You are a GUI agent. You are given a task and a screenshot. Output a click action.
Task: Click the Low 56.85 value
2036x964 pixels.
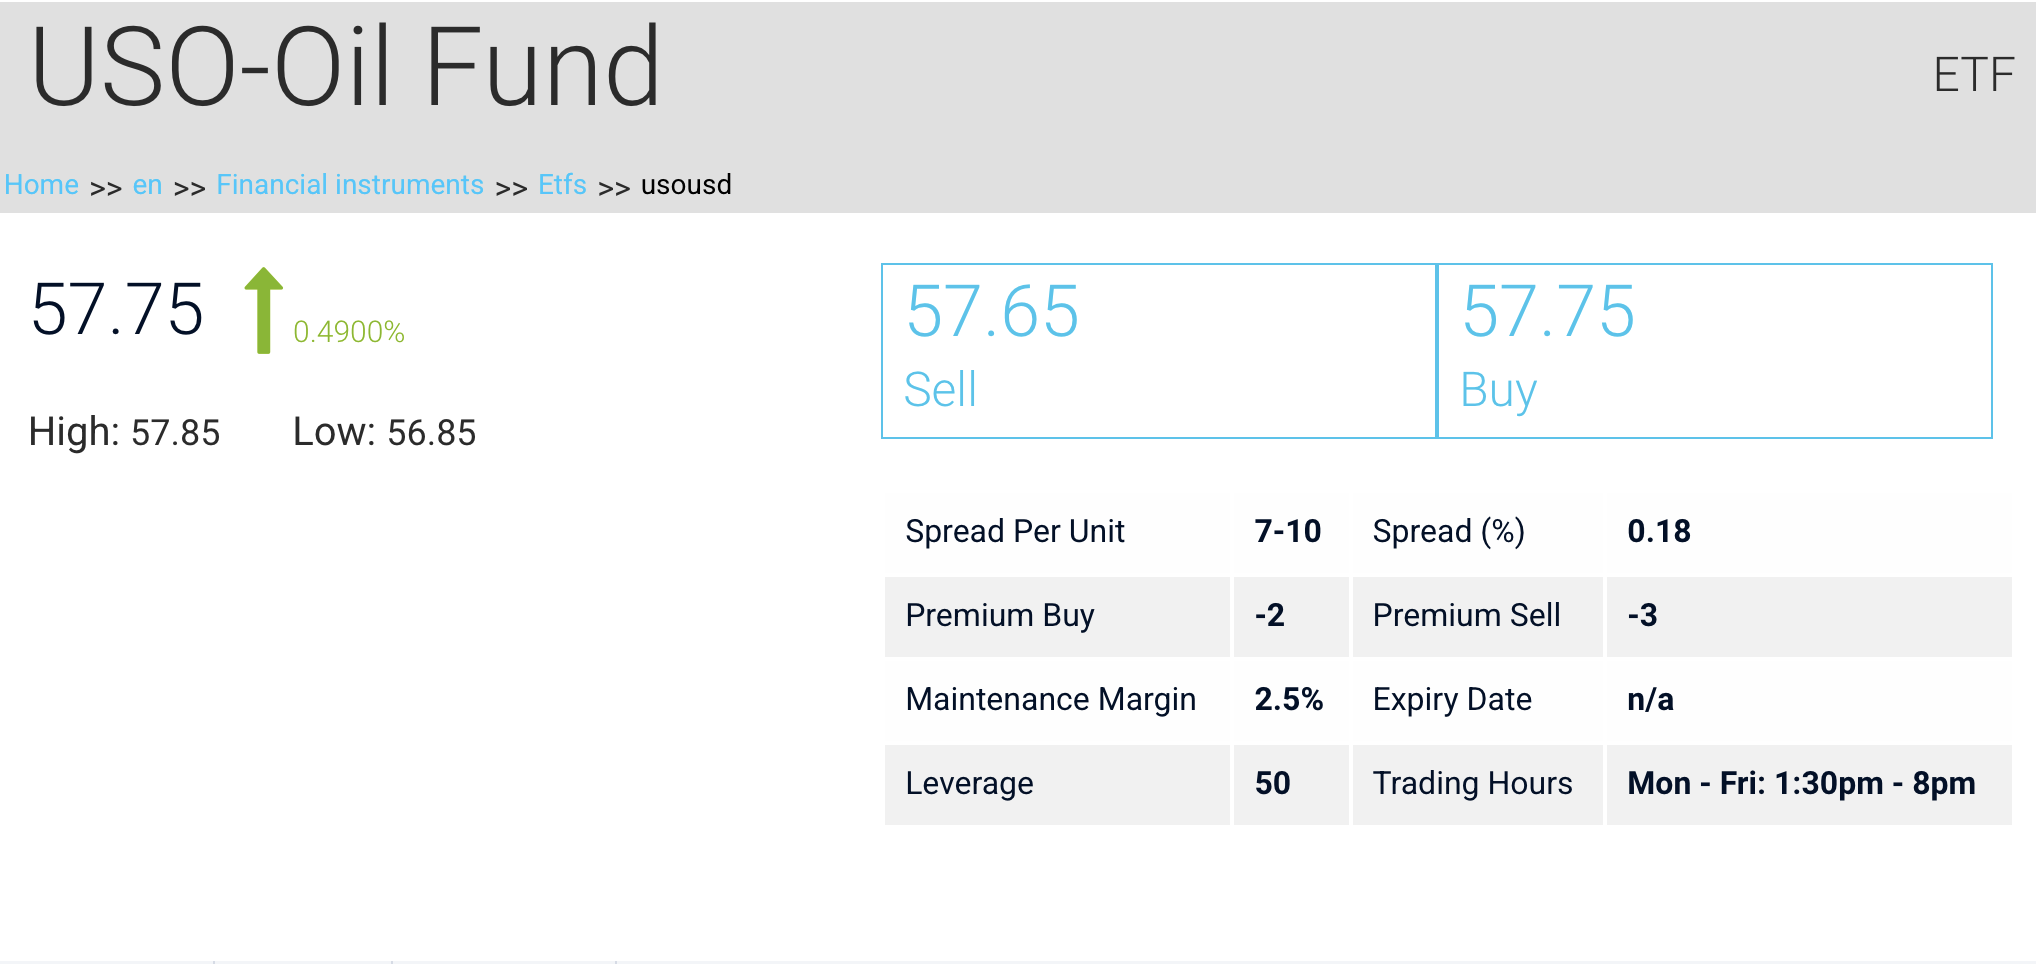point(432,433)
